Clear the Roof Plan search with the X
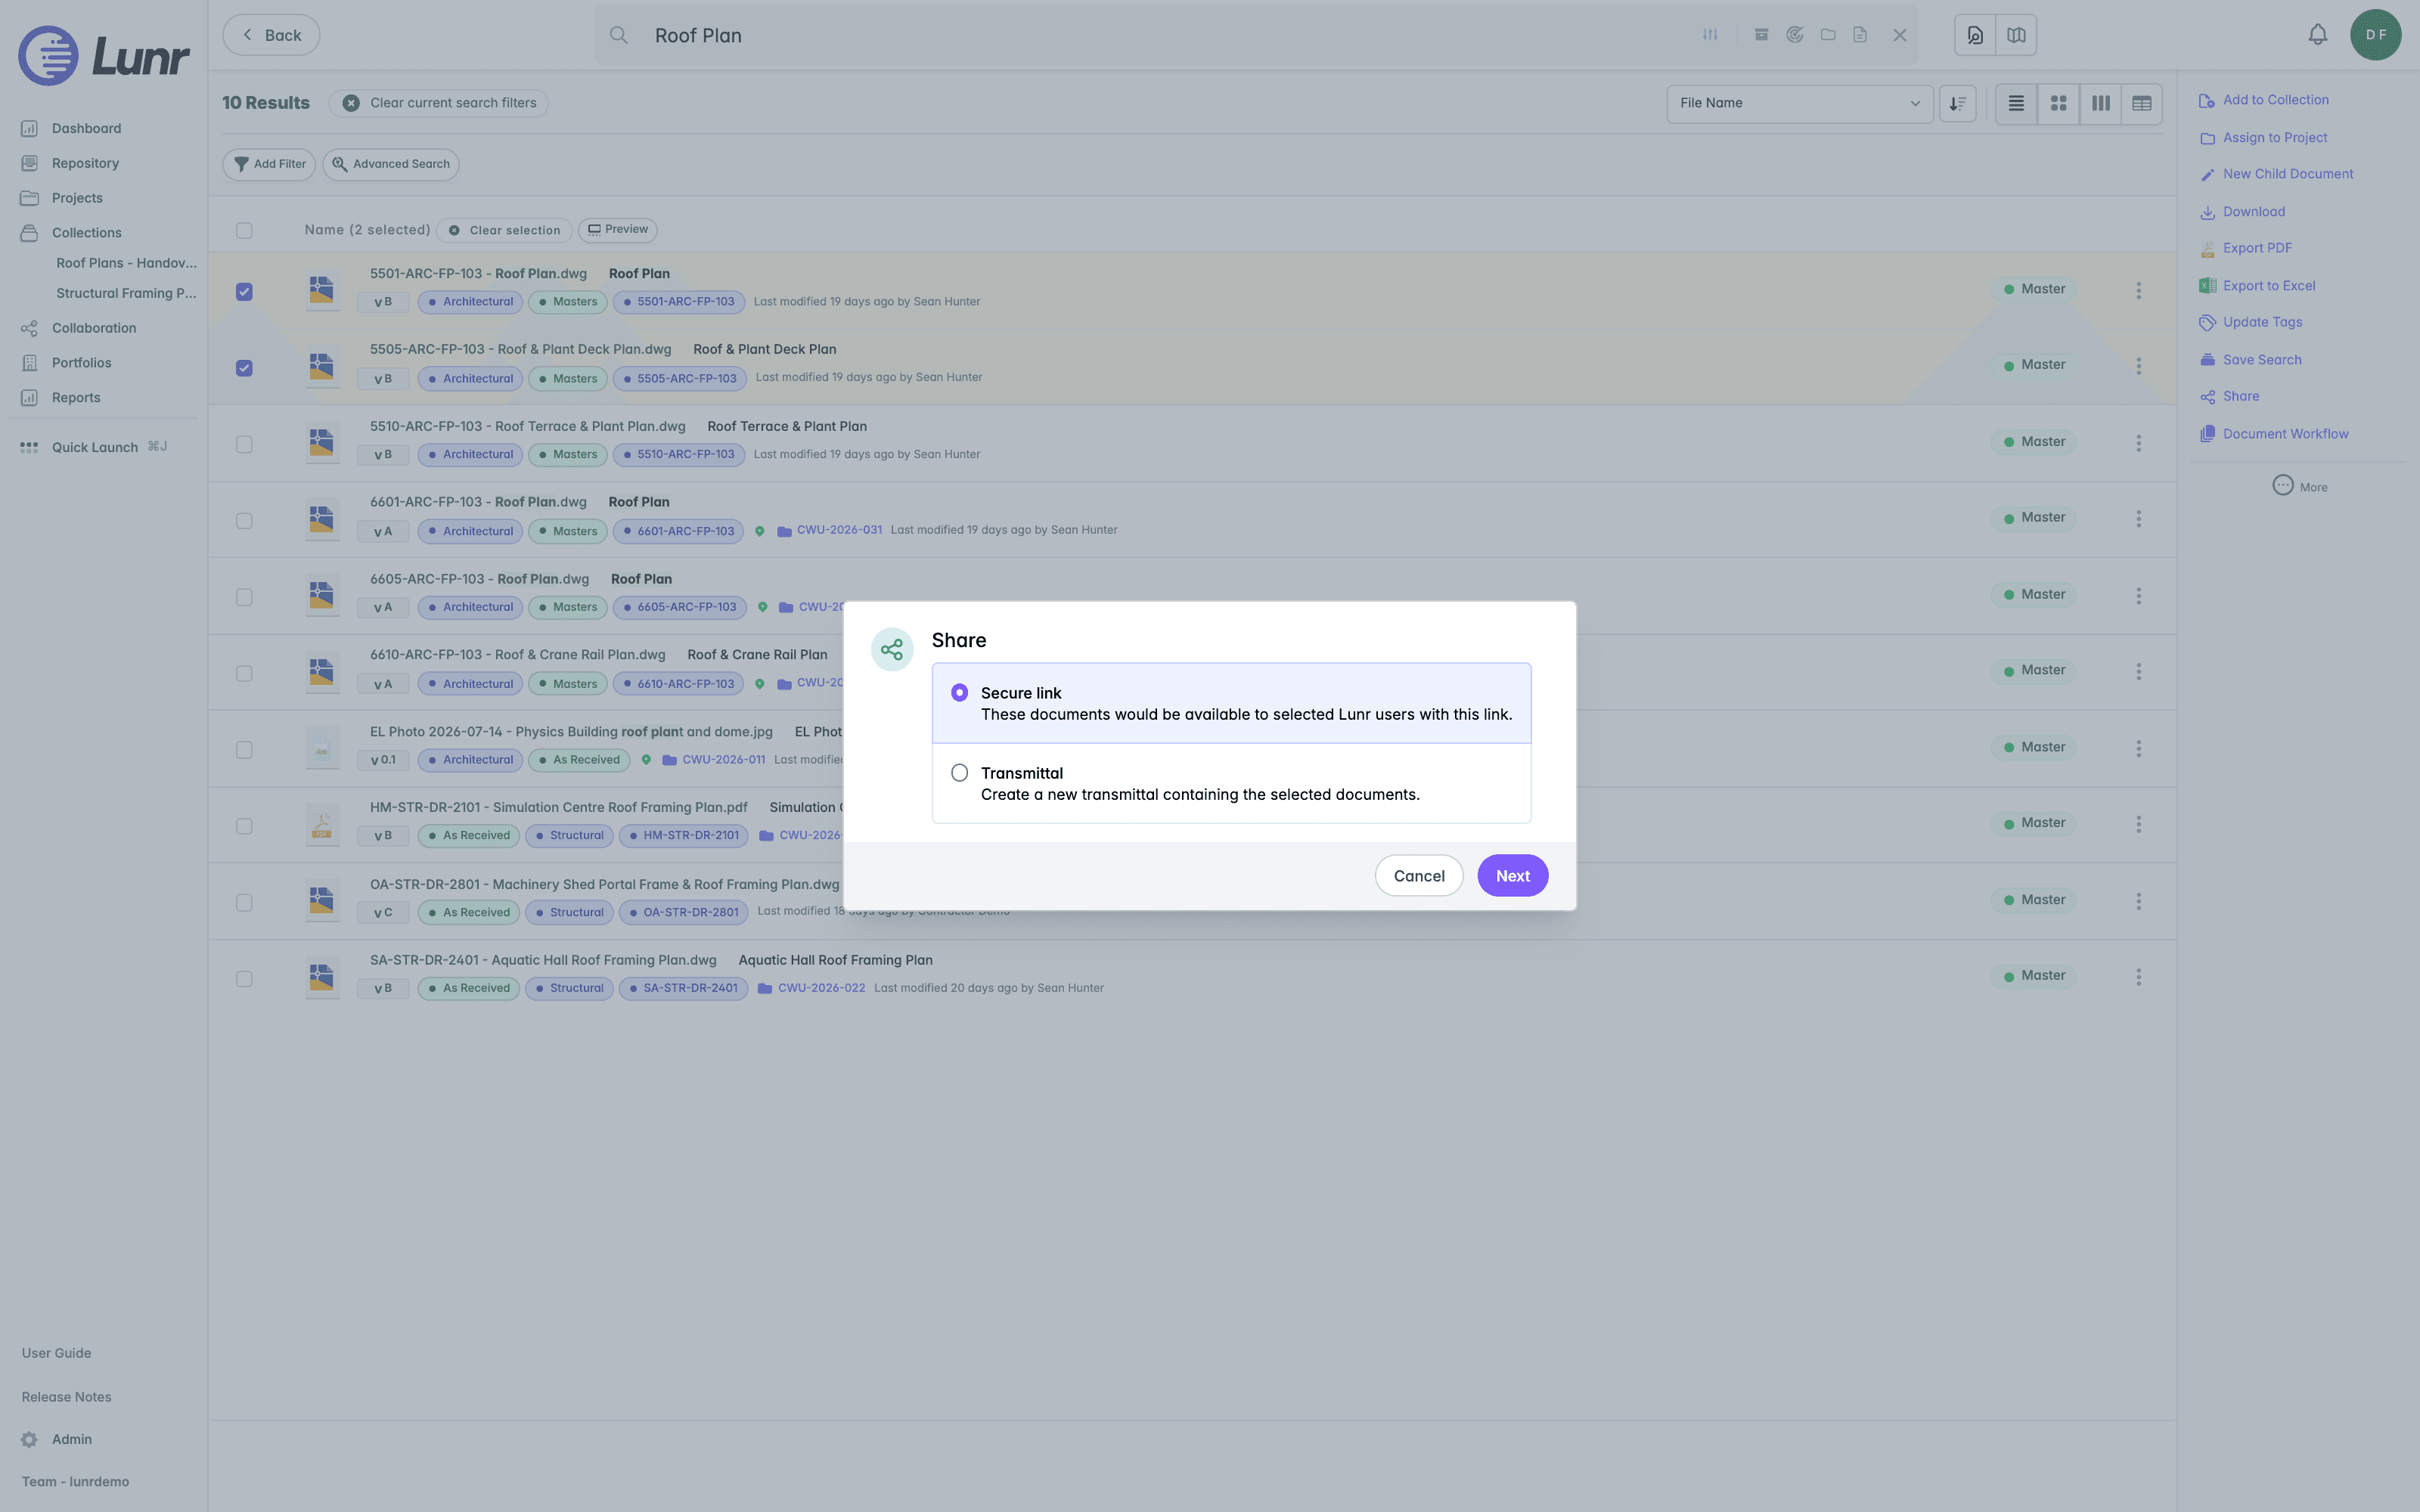The width and height of the screenshot is (2420, 1512). [1900, 35]
